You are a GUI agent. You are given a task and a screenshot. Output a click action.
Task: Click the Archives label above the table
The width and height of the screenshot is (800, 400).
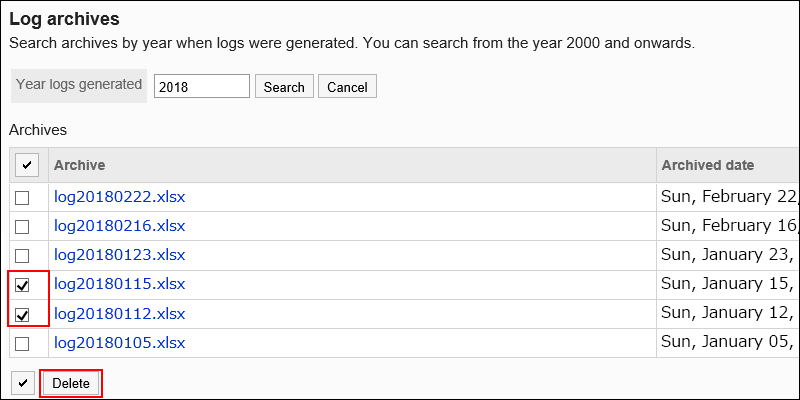click(38, 130)
